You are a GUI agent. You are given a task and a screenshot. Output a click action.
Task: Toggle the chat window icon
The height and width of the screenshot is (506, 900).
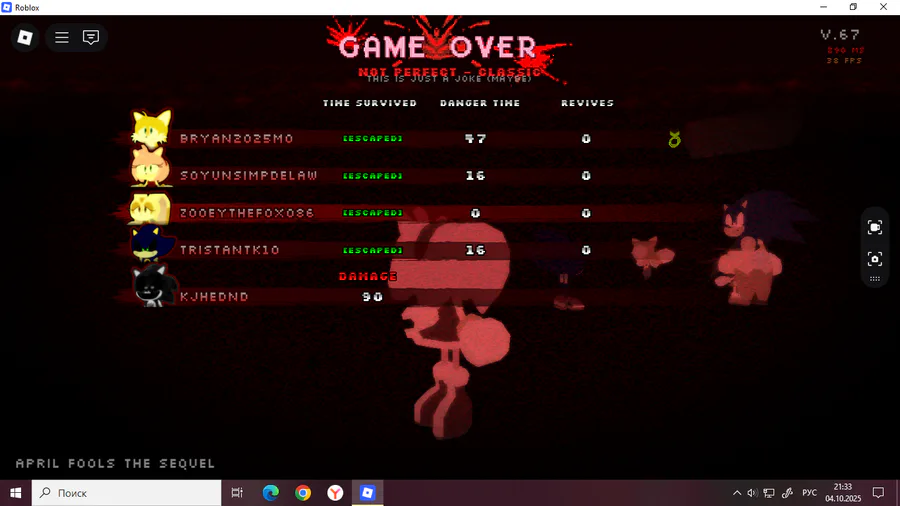pos(91,37)
